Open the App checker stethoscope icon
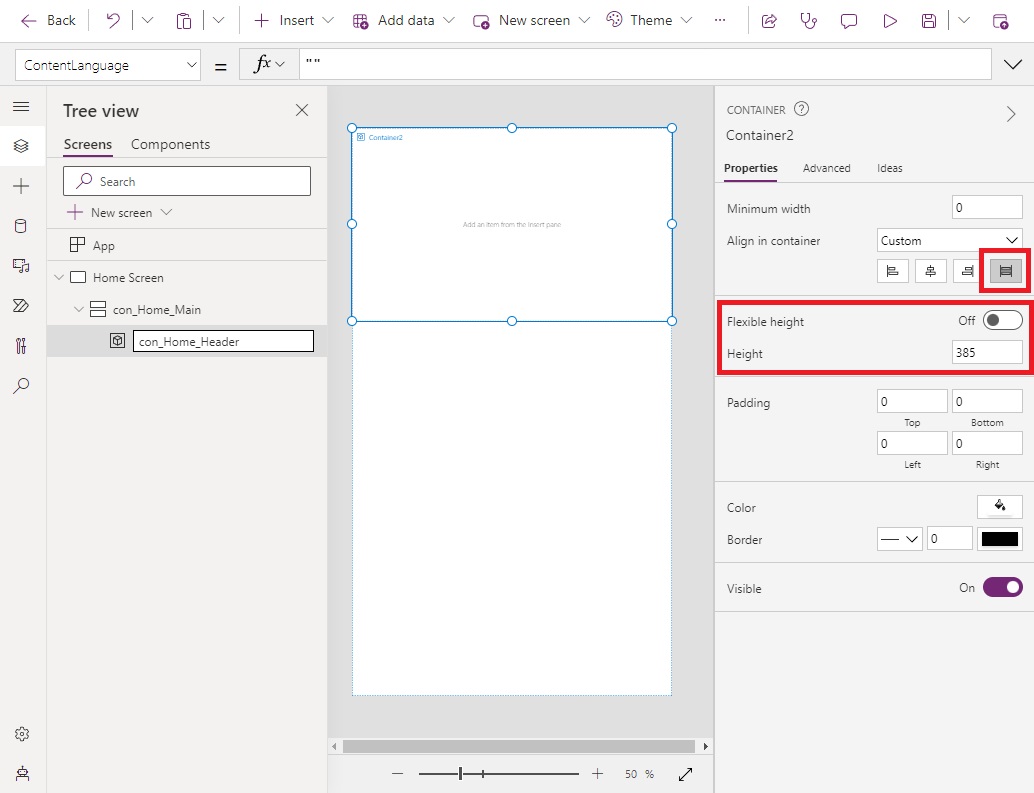The image size is (1034, 793). (809, 20)
